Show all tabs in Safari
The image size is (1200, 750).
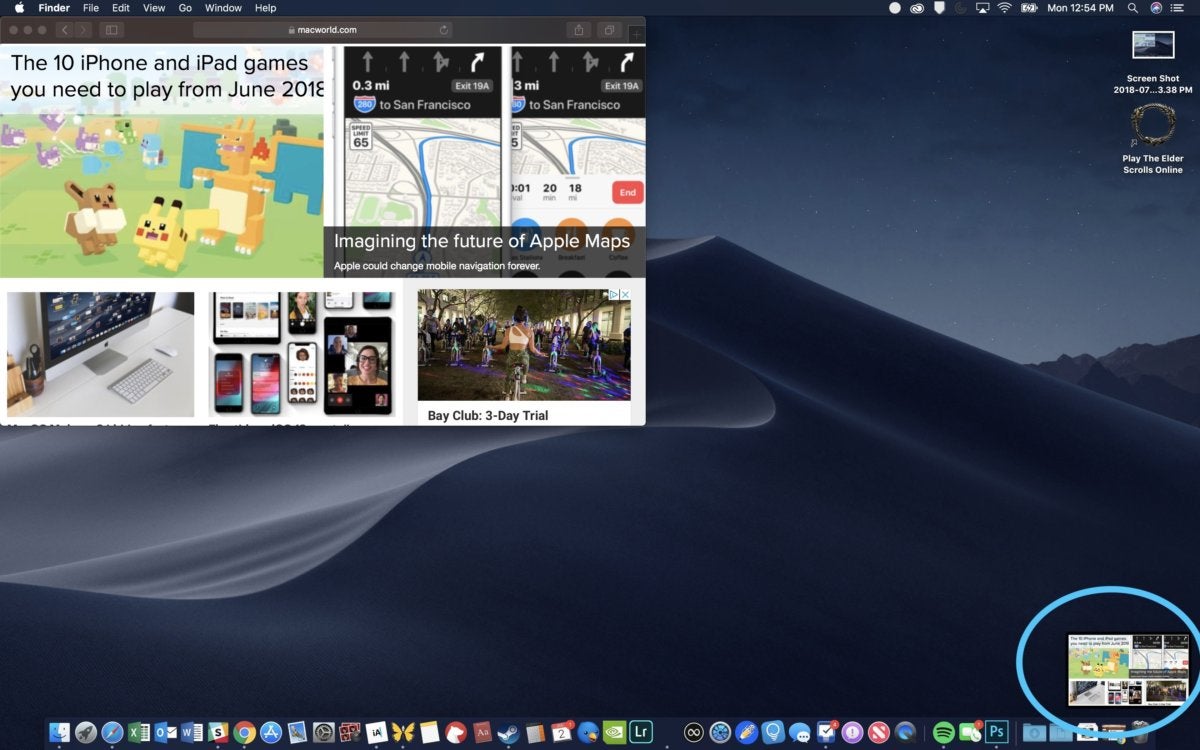(608, 30)
